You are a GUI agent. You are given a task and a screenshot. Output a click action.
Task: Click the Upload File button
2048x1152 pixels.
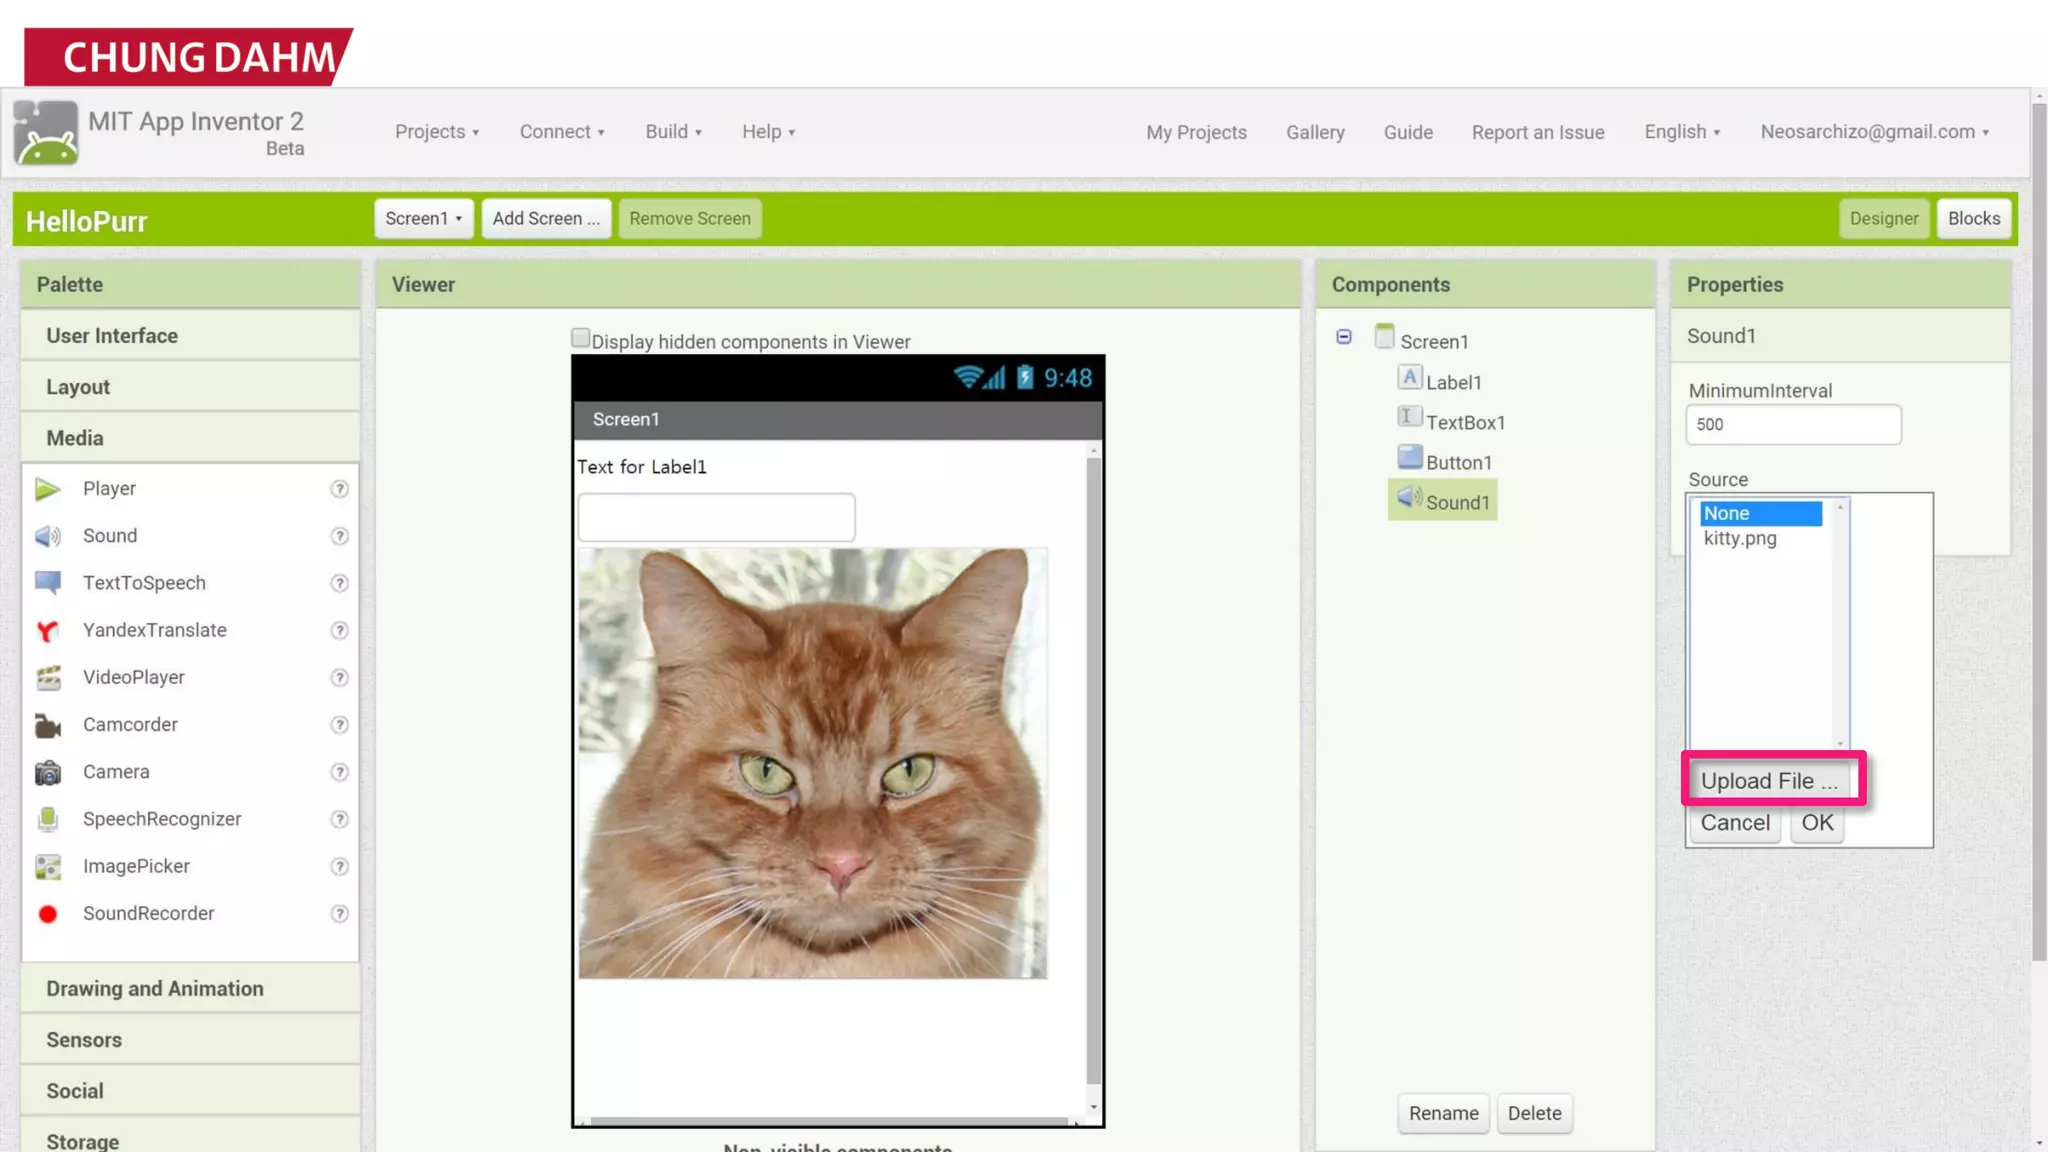point(1768,781)
